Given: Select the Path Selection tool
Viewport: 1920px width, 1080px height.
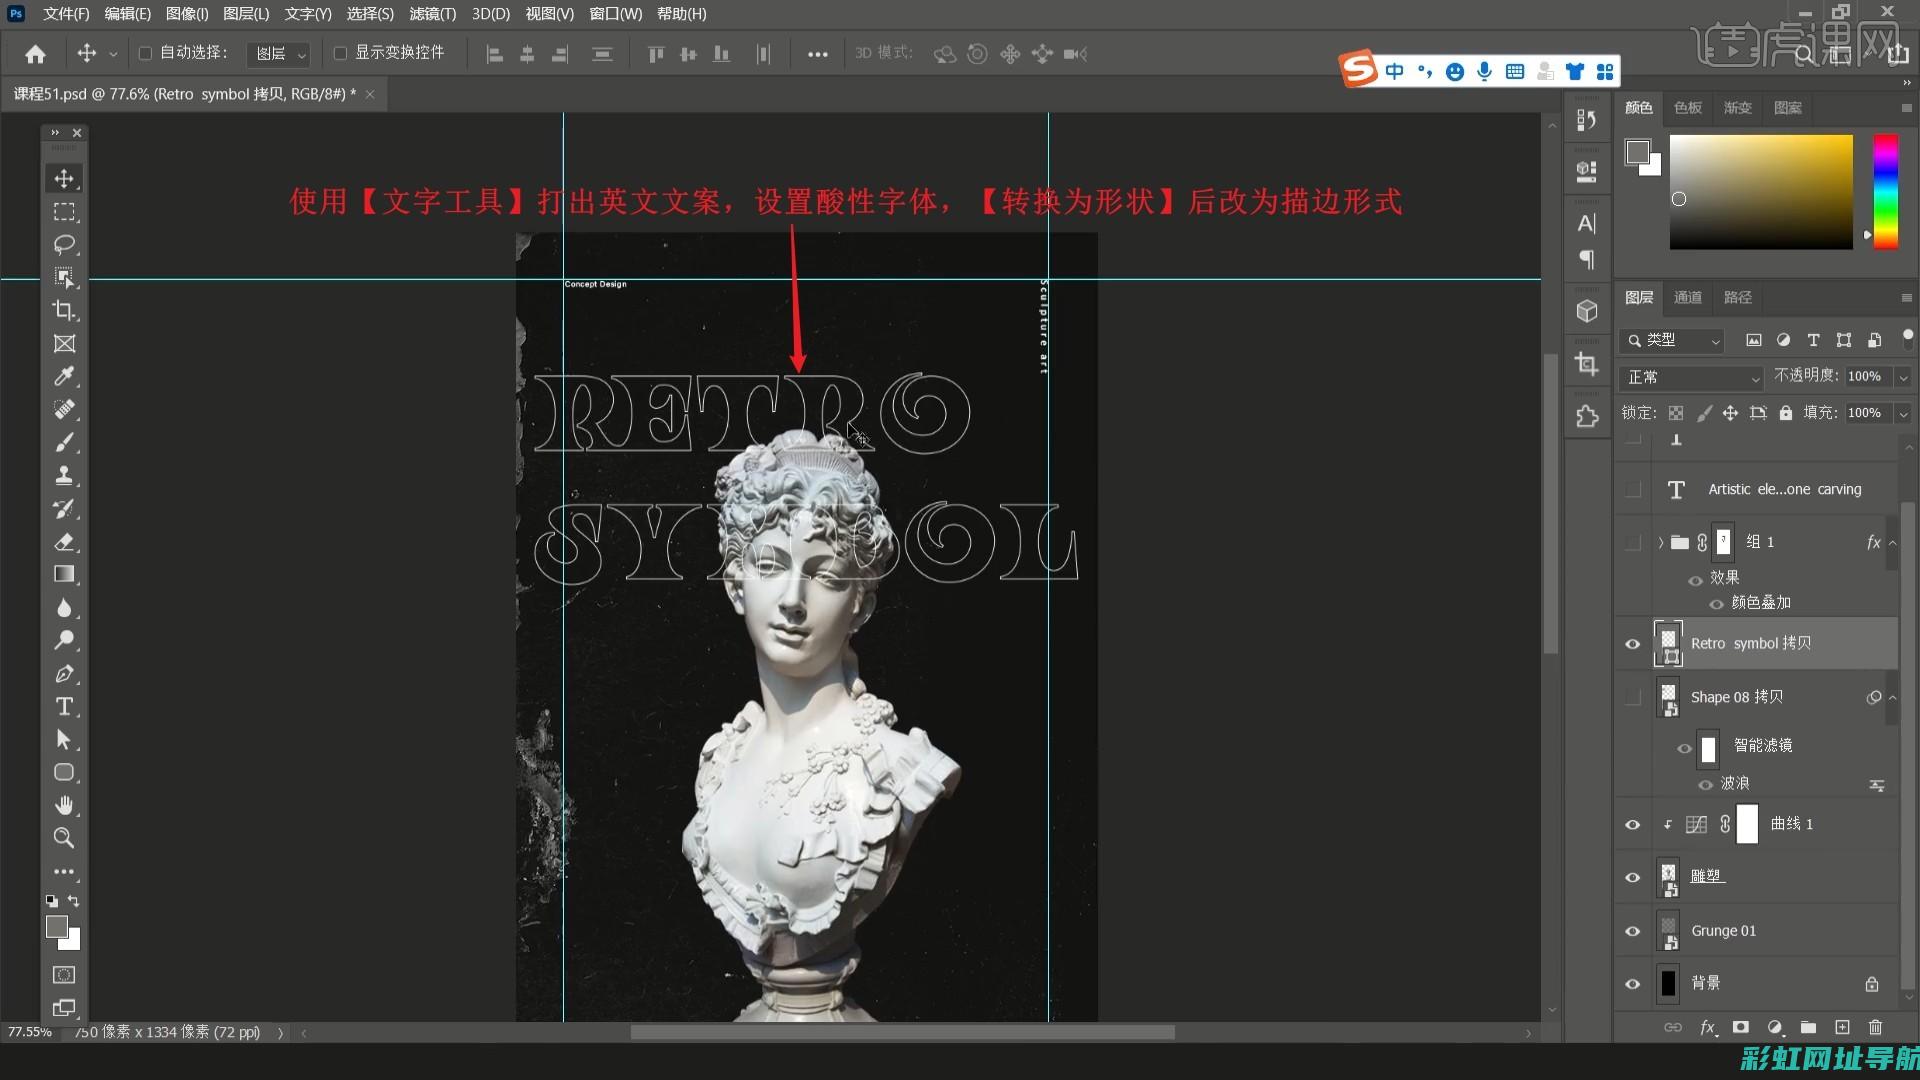Looking at the screenshot, I should 64,740.
